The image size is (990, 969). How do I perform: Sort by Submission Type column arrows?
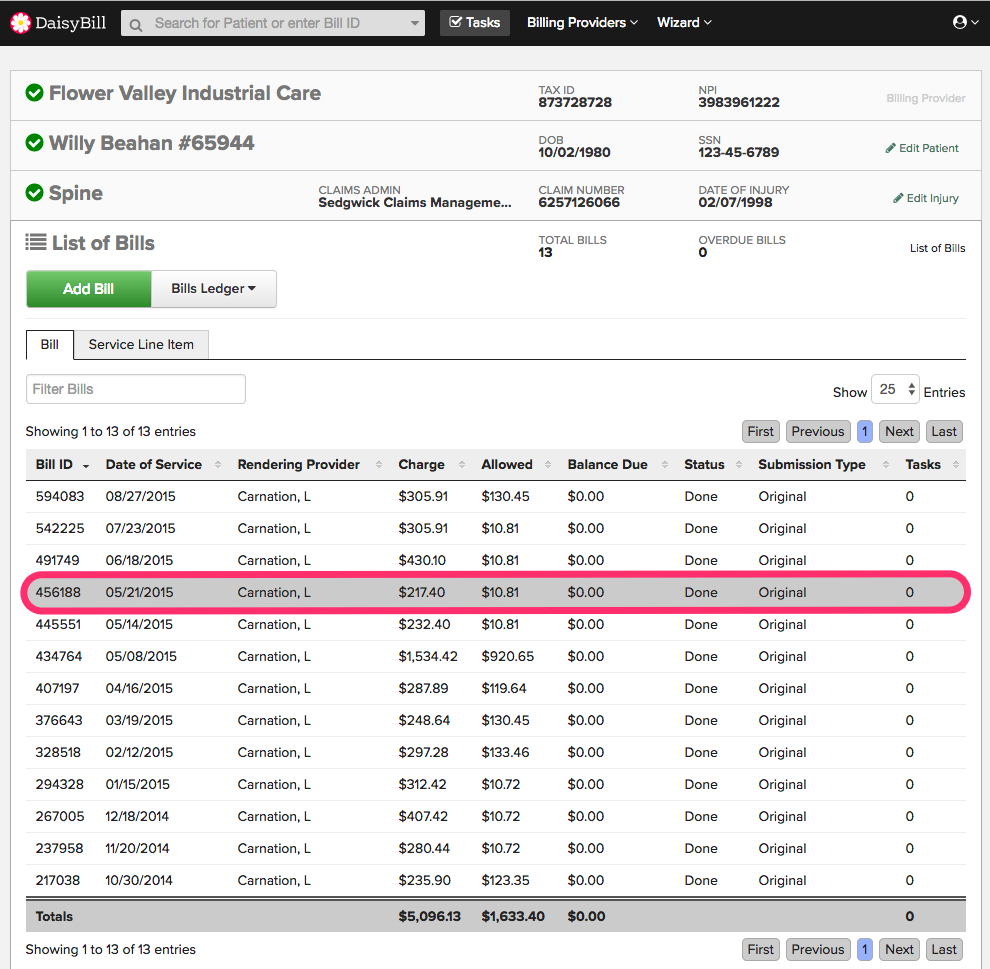(886, 465)
